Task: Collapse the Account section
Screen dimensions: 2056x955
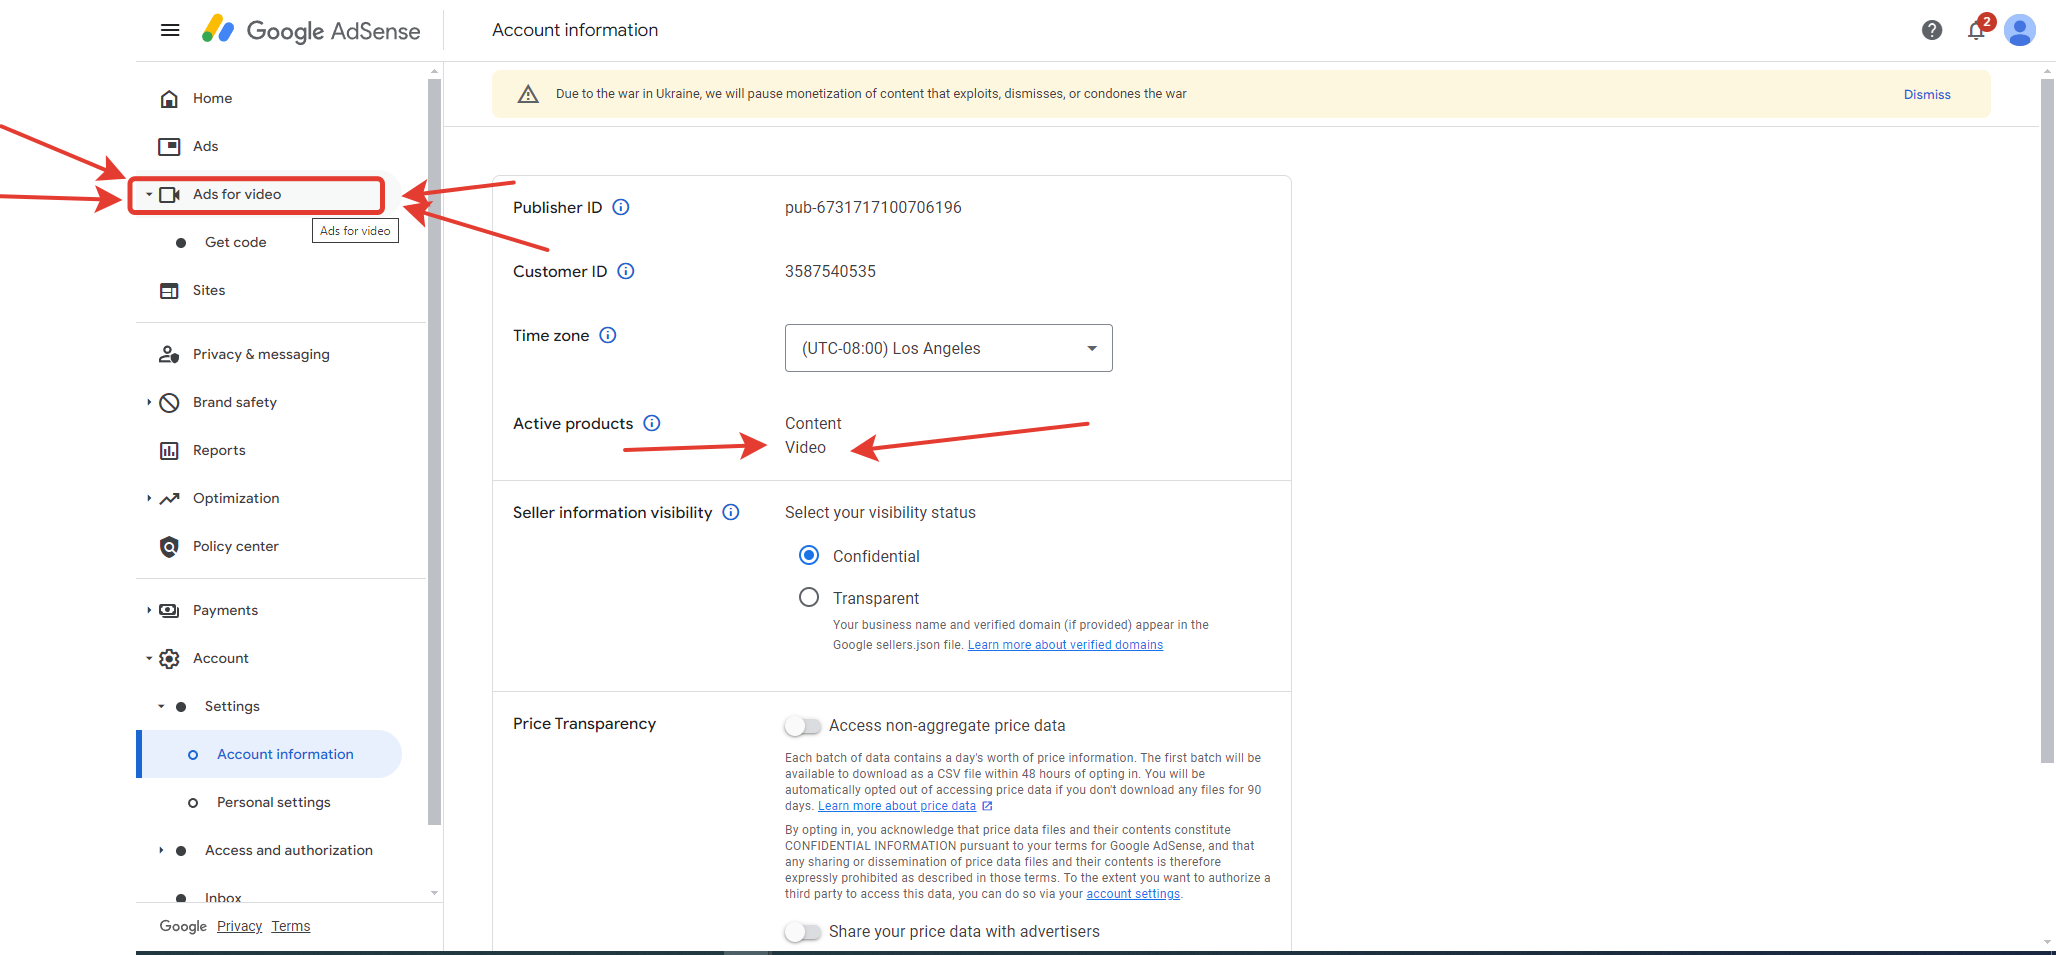Action: coord(149,658)
